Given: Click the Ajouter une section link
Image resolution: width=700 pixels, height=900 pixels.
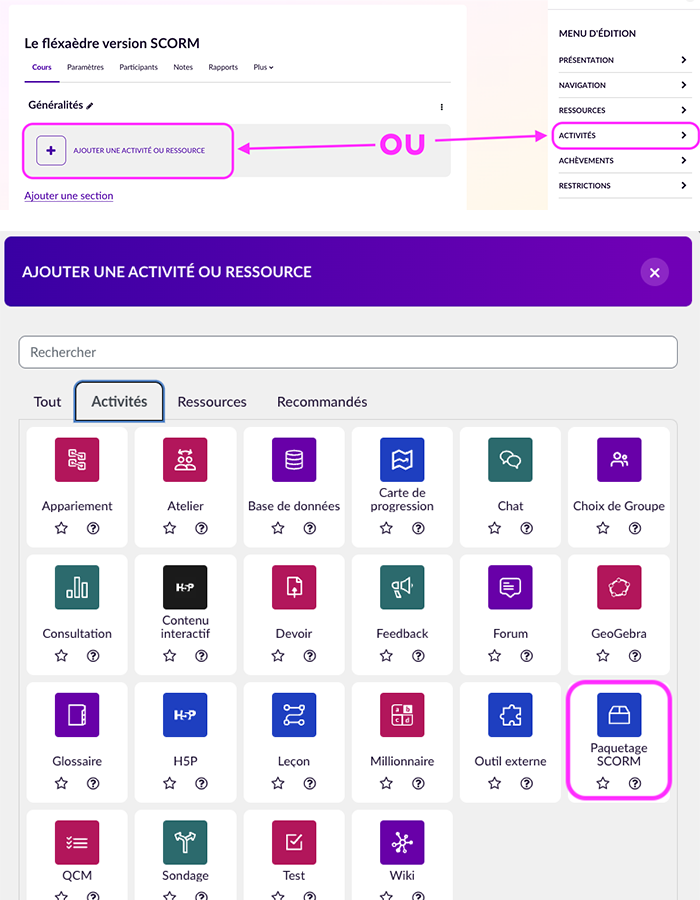Looking at the screenshot, I should click(68, 196).
